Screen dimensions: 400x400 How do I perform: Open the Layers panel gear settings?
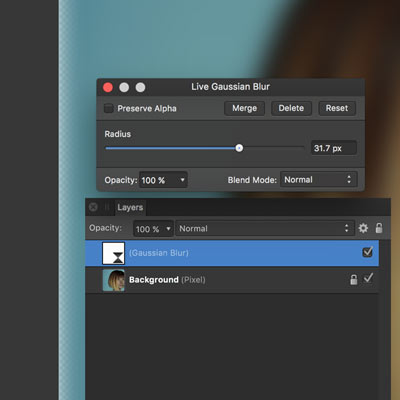pos(363,228)
